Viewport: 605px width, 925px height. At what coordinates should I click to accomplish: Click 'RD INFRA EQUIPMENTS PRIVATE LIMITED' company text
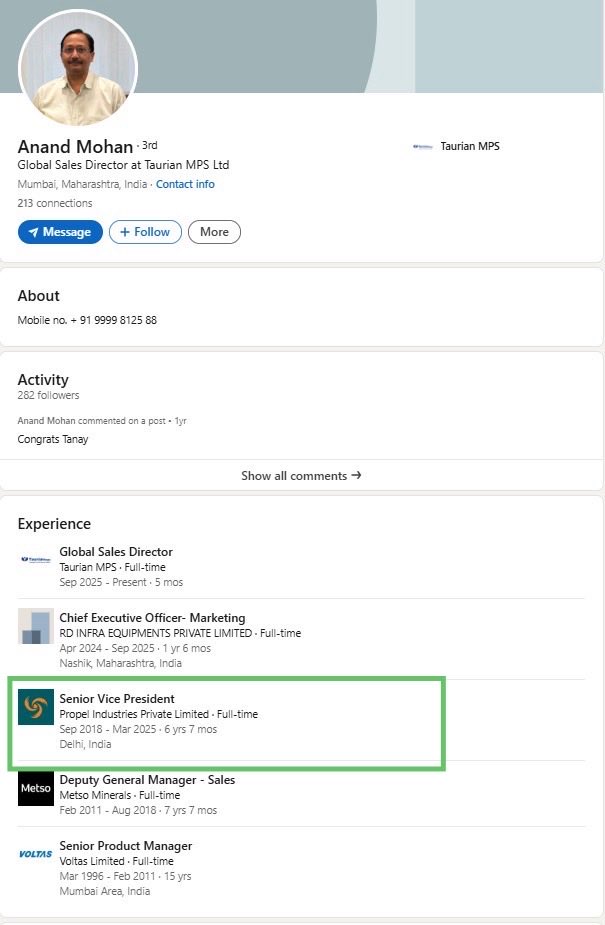click(x=156, y=633)
